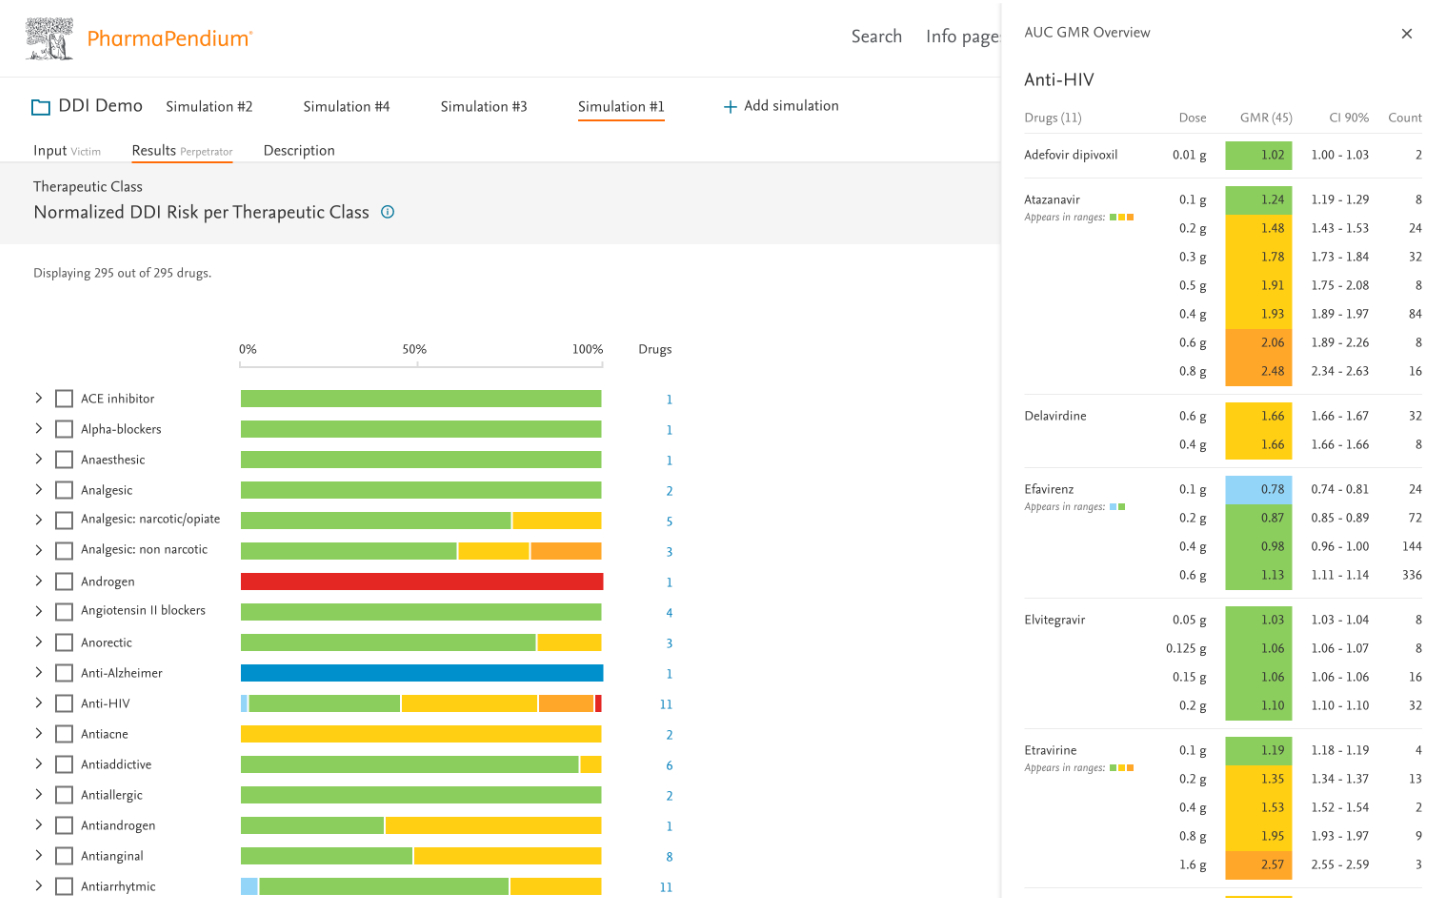
Task: Click Efavirenz range indicator squares
Action: [1117, 508]
